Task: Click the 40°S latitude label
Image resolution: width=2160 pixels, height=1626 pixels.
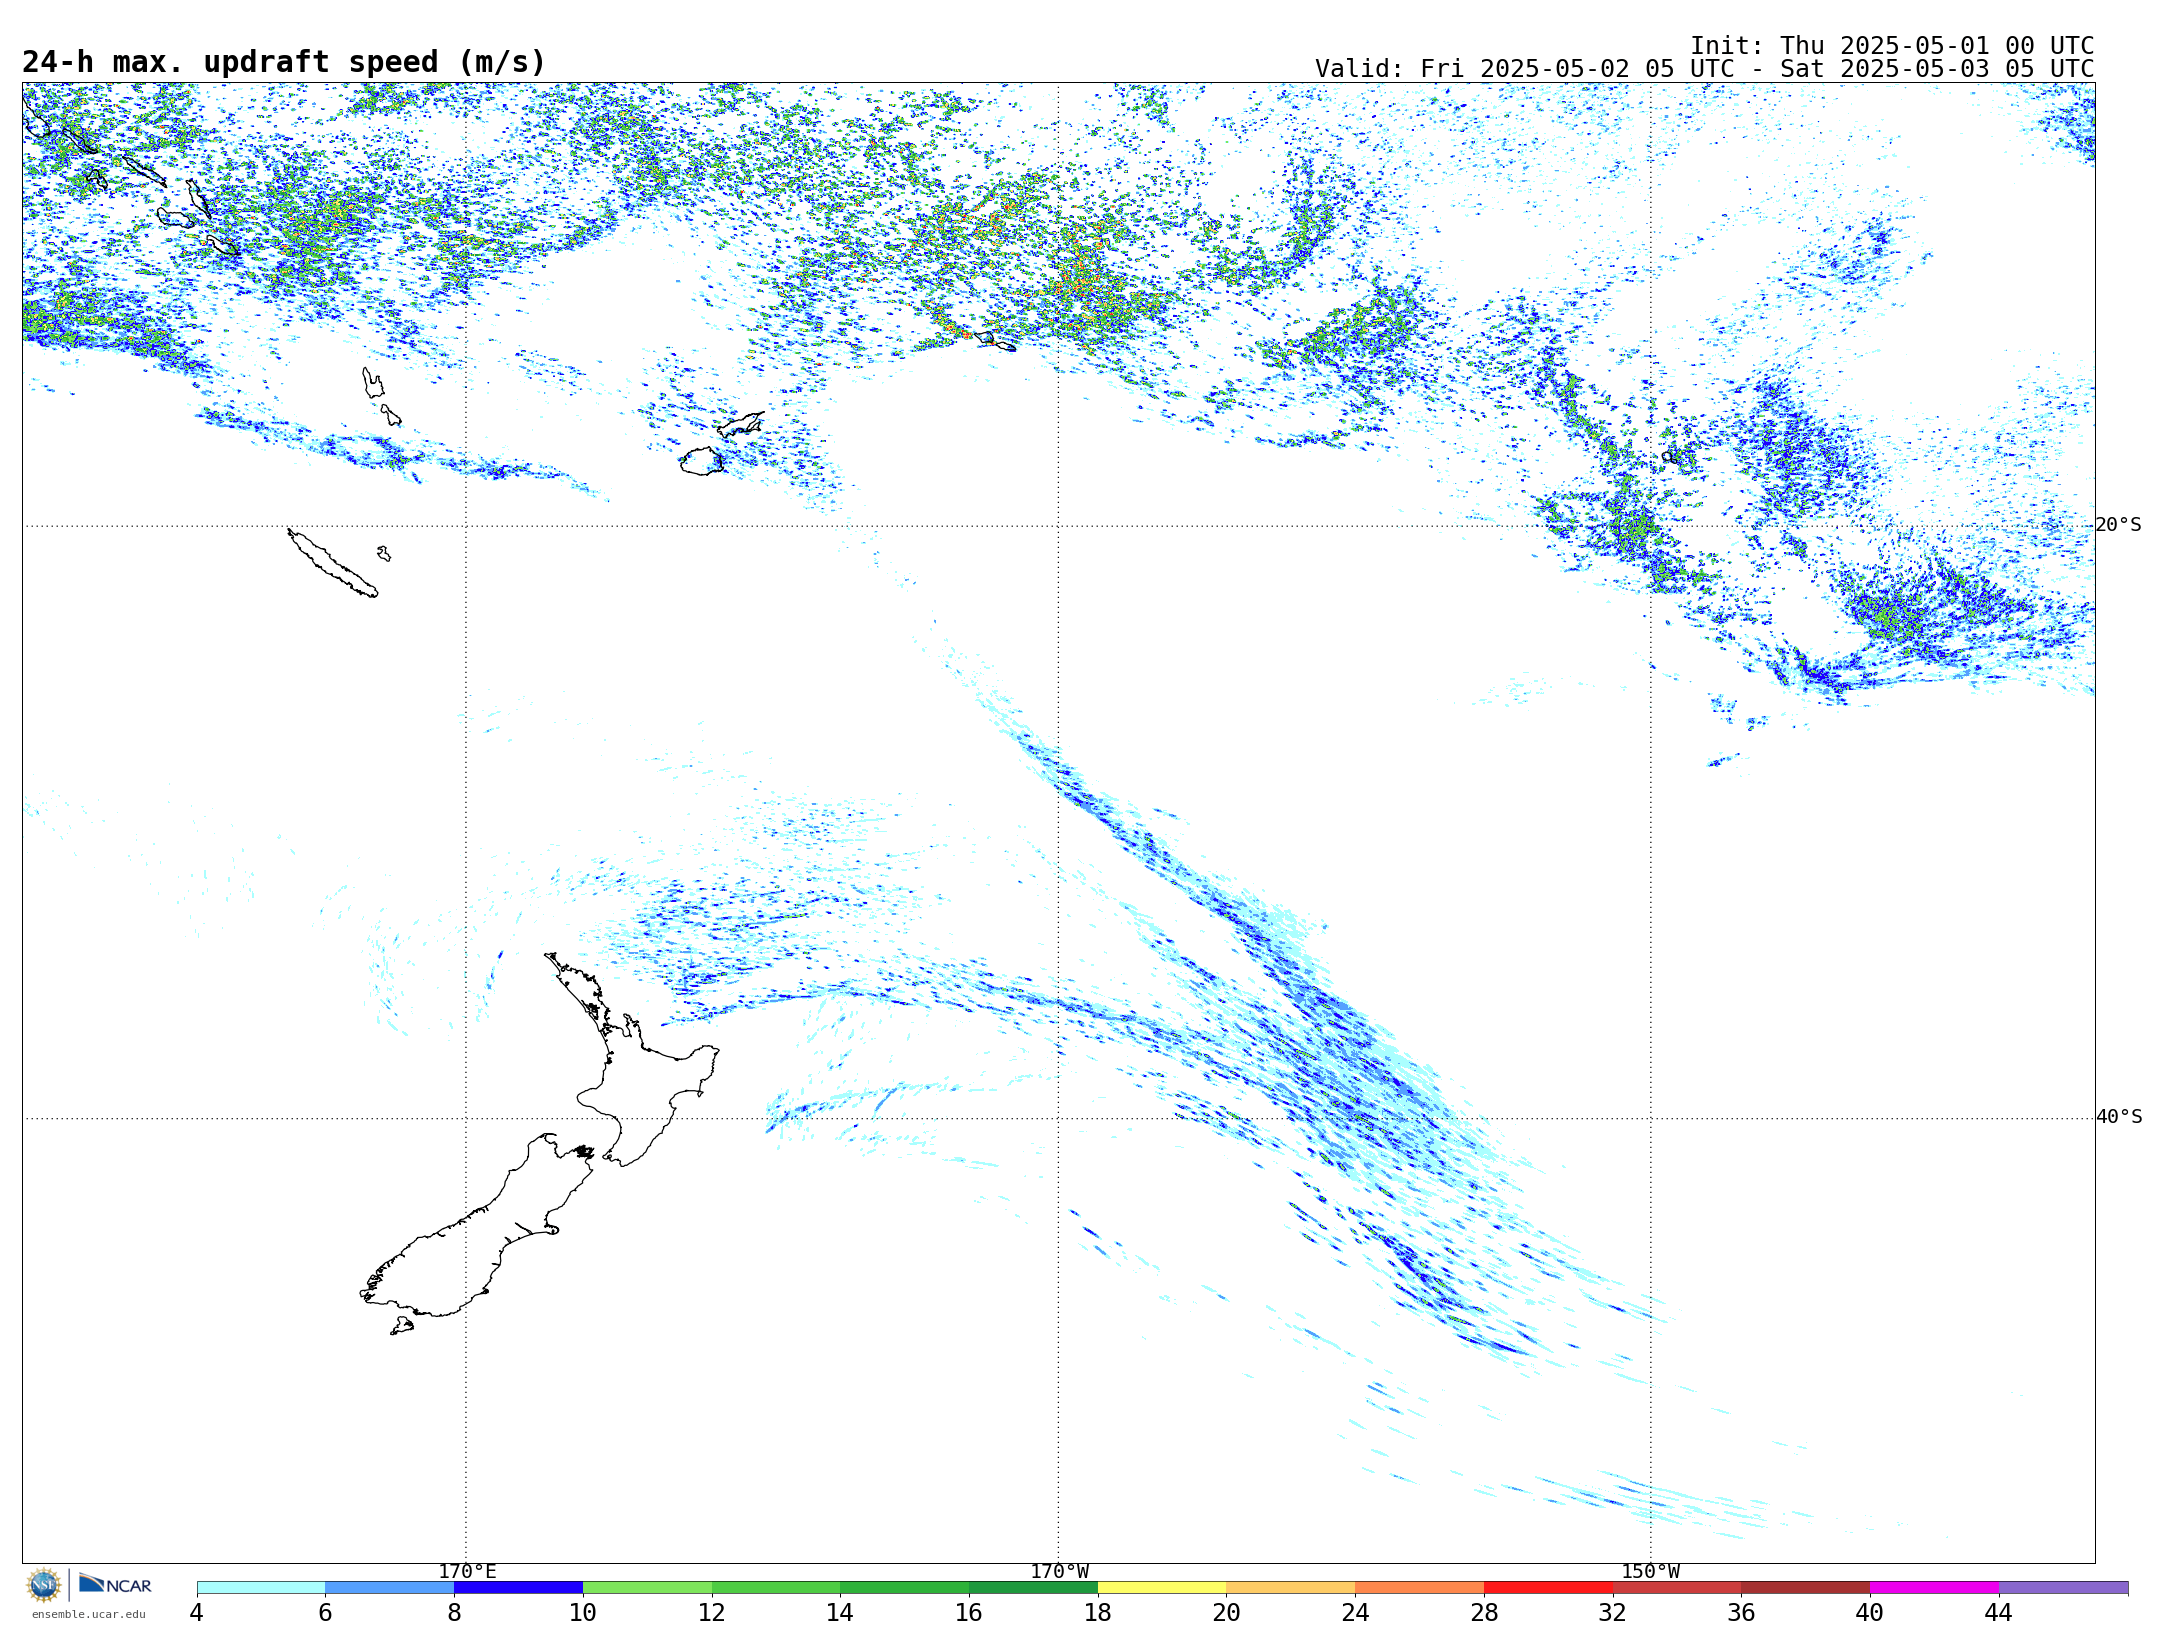Action: tap(2119, 1117)
